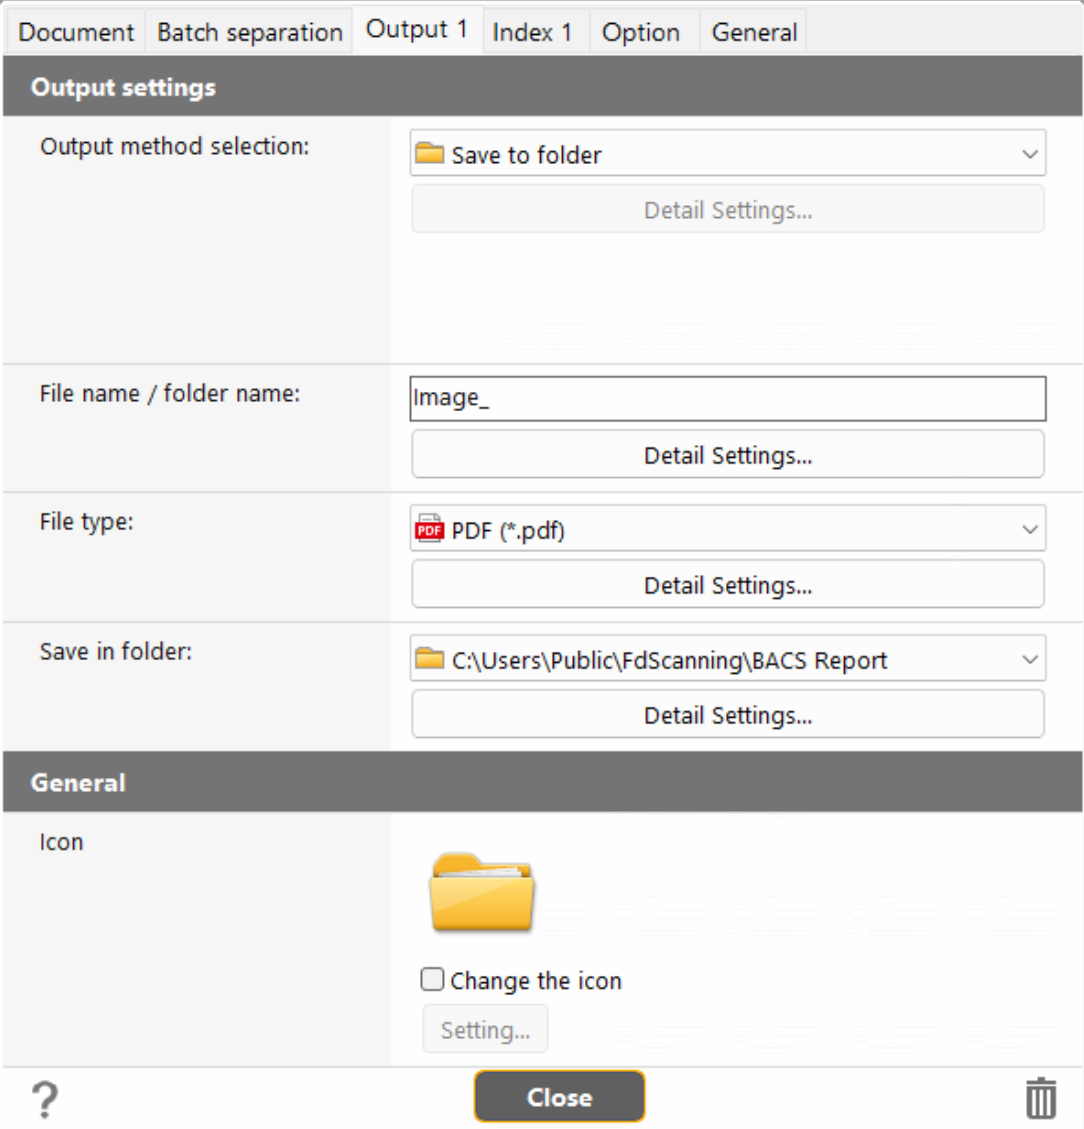The width and height of the screenshot is (1084, 1129).
Task: Click the large folder icon preview
Action: 482,891
